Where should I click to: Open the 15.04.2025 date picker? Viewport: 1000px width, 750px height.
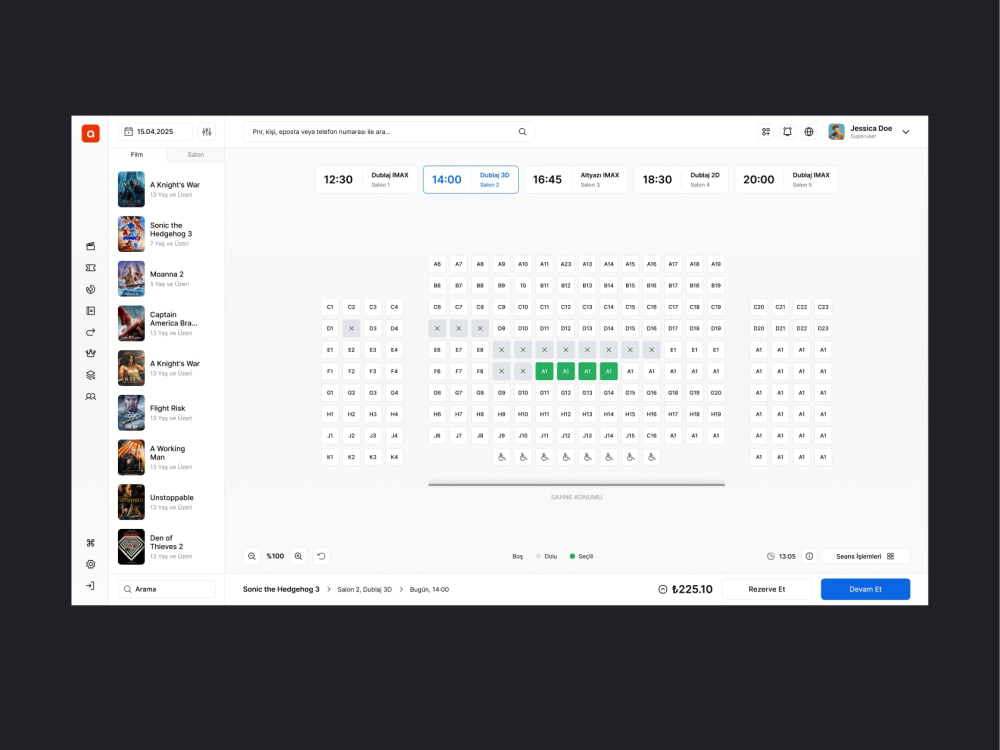coord(155,131)
